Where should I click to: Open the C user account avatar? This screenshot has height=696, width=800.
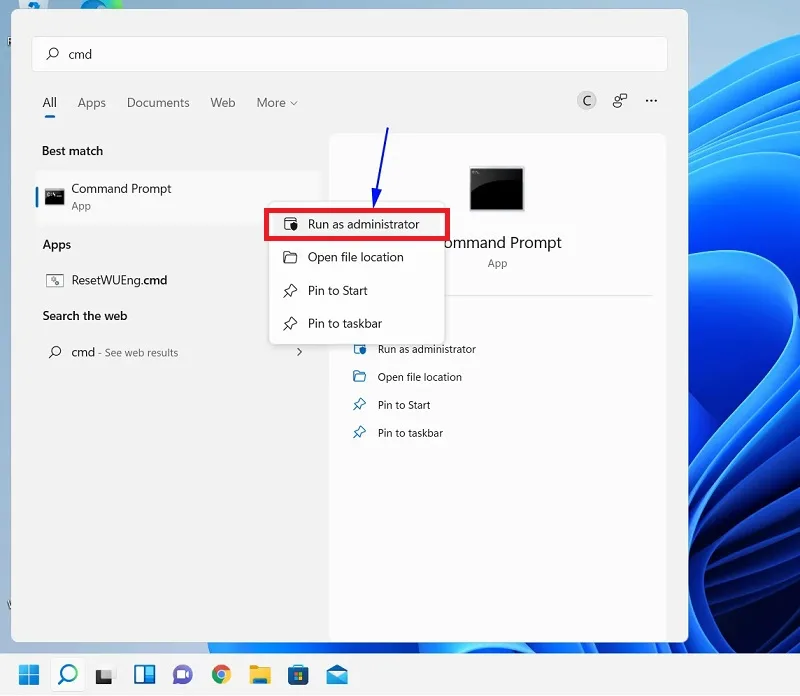587,101
